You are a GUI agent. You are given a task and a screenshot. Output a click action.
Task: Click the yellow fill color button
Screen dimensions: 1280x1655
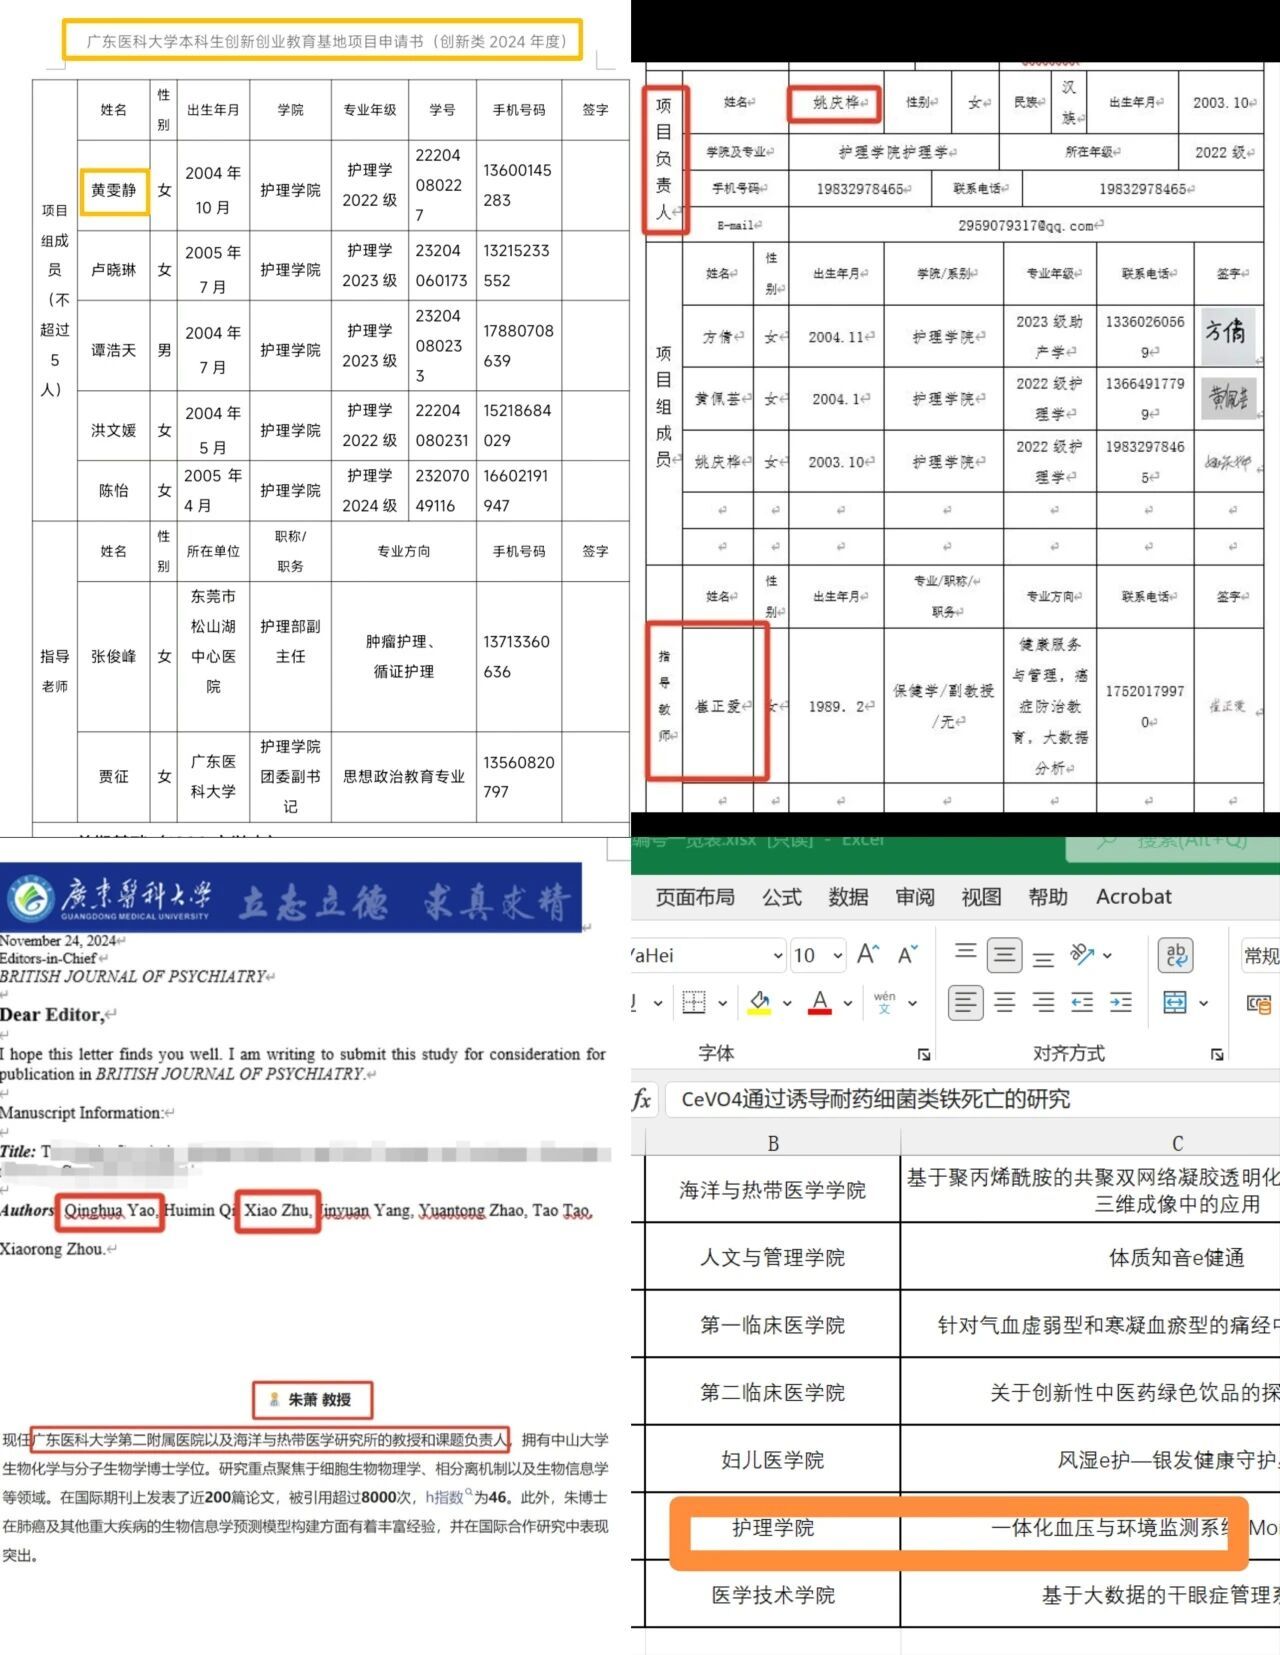point(760,1002)
